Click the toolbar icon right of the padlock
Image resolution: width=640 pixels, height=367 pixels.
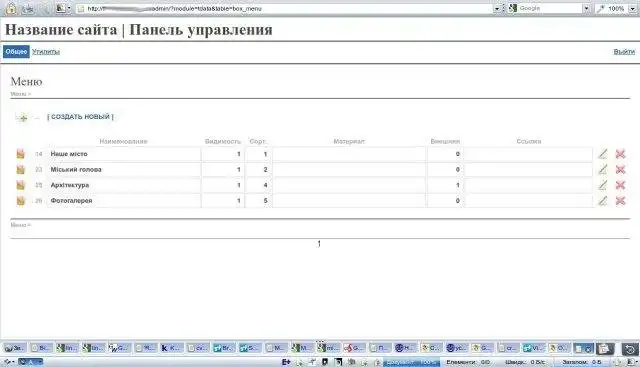click(x=28, y=8)
